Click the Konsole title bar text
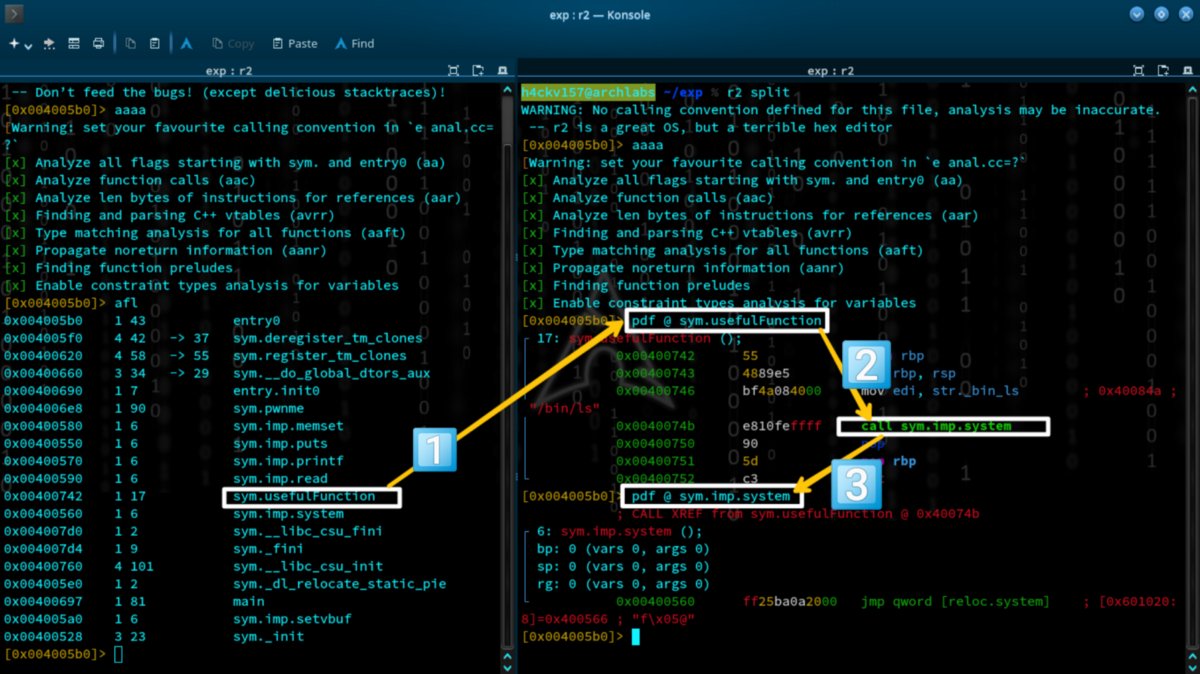1200x674 pixels. 600,14
